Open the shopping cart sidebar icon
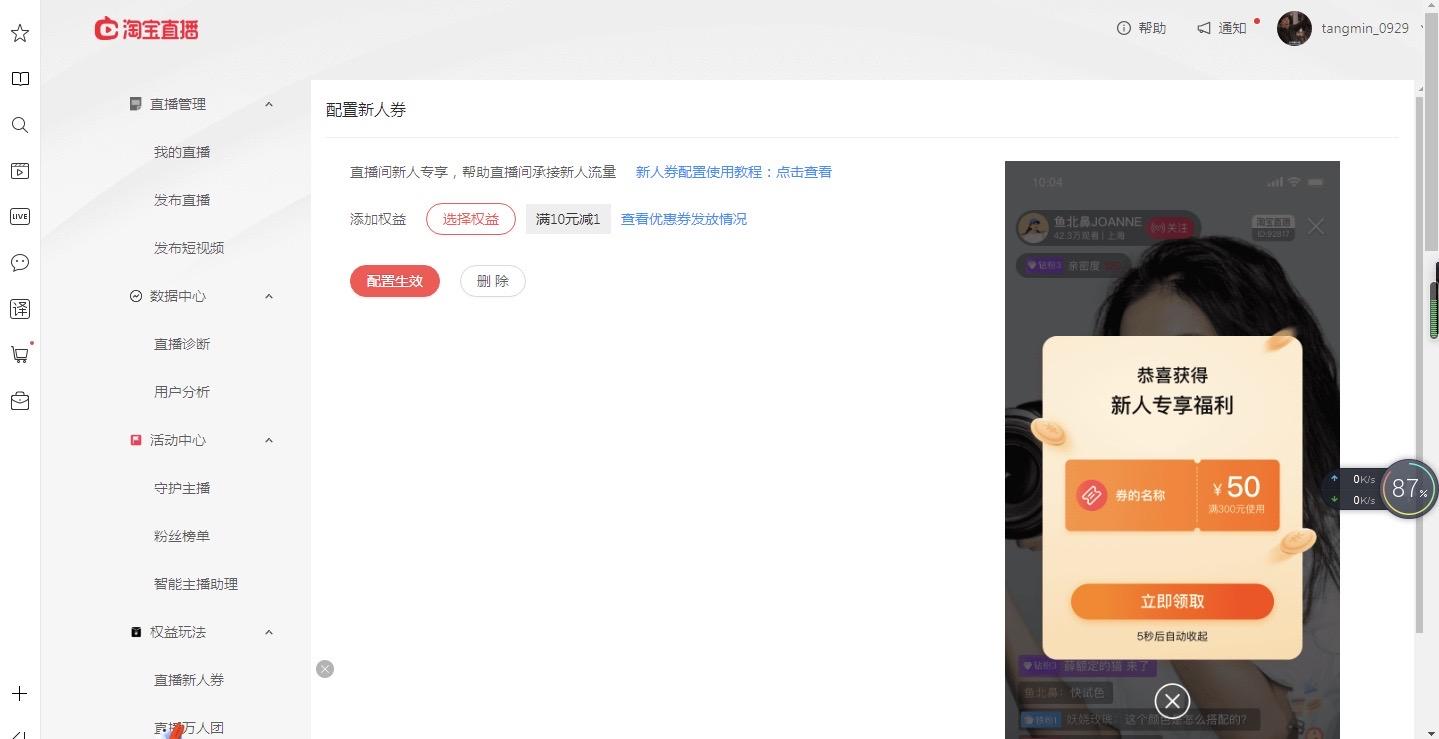The width and height of the screenshot is (1439, 739). tap(20, 354)
